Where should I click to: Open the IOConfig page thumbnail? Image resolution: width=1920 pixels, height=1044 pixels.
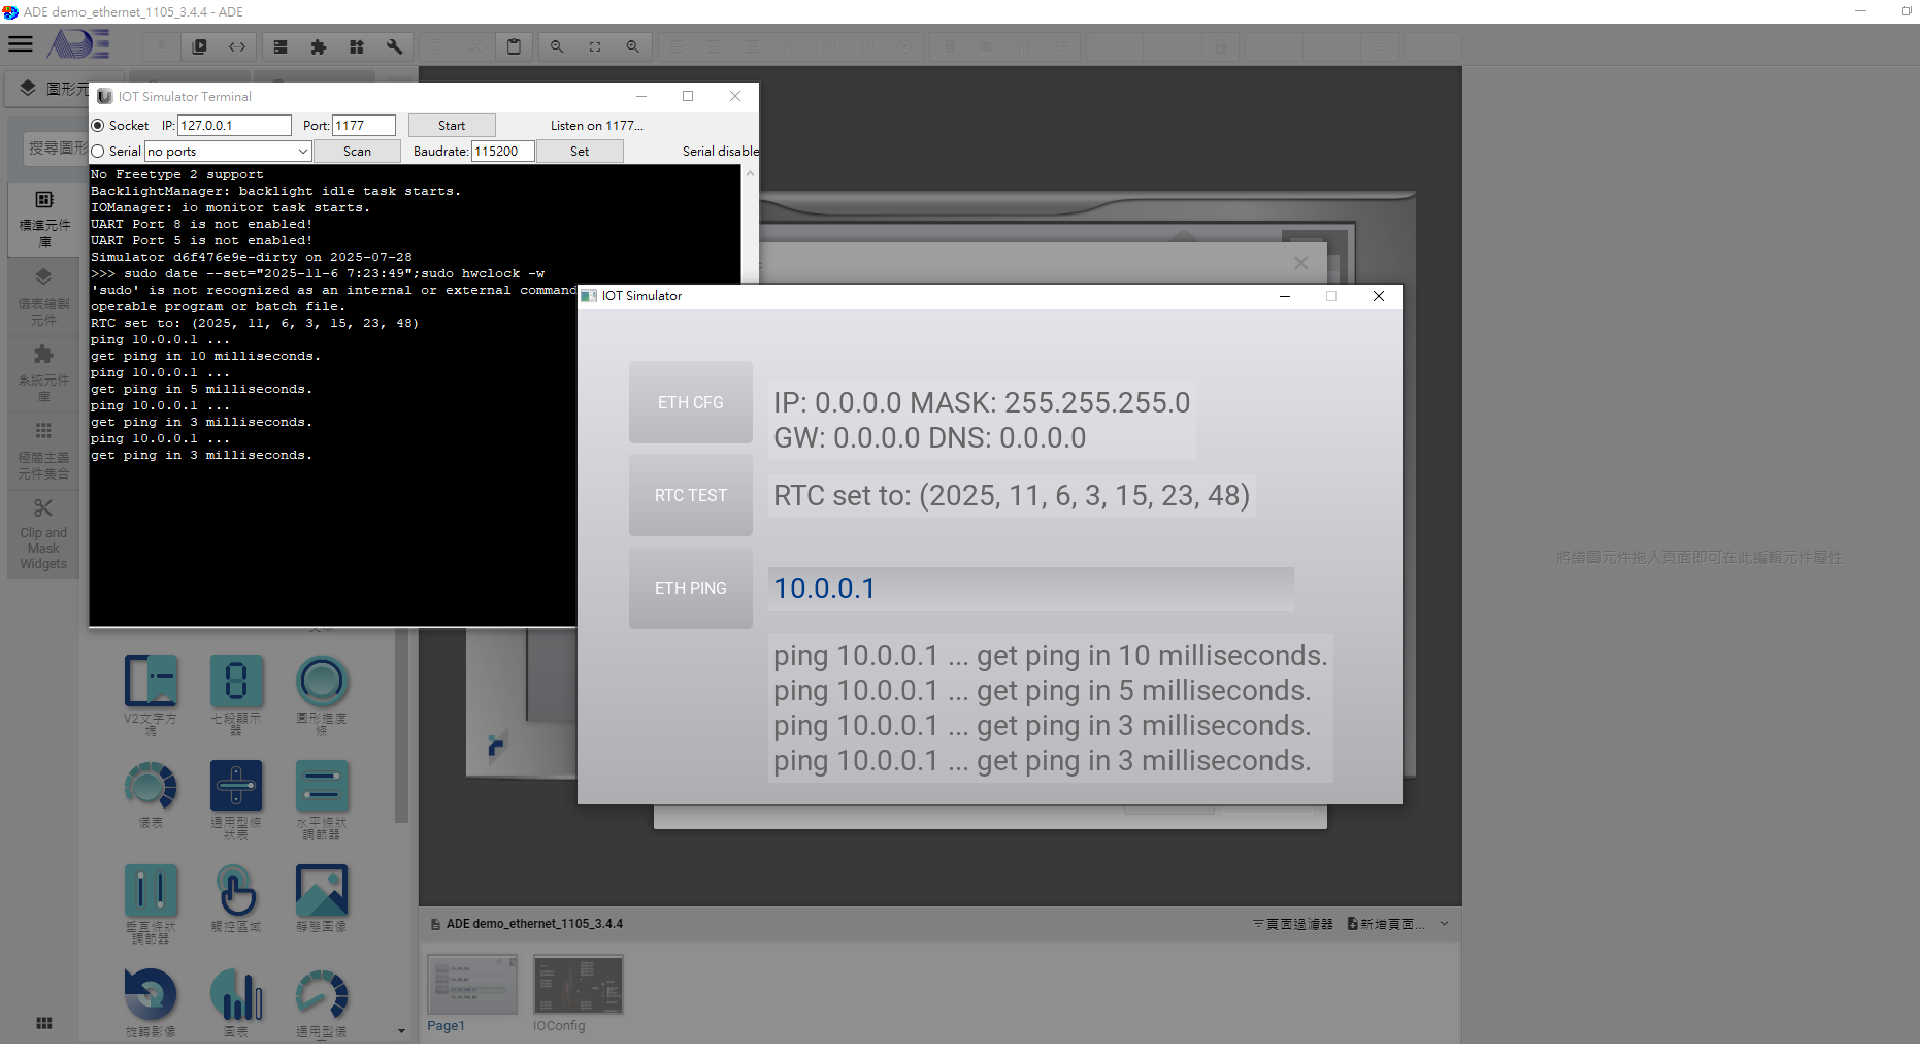pyautogui.click(x=578, y=985)
